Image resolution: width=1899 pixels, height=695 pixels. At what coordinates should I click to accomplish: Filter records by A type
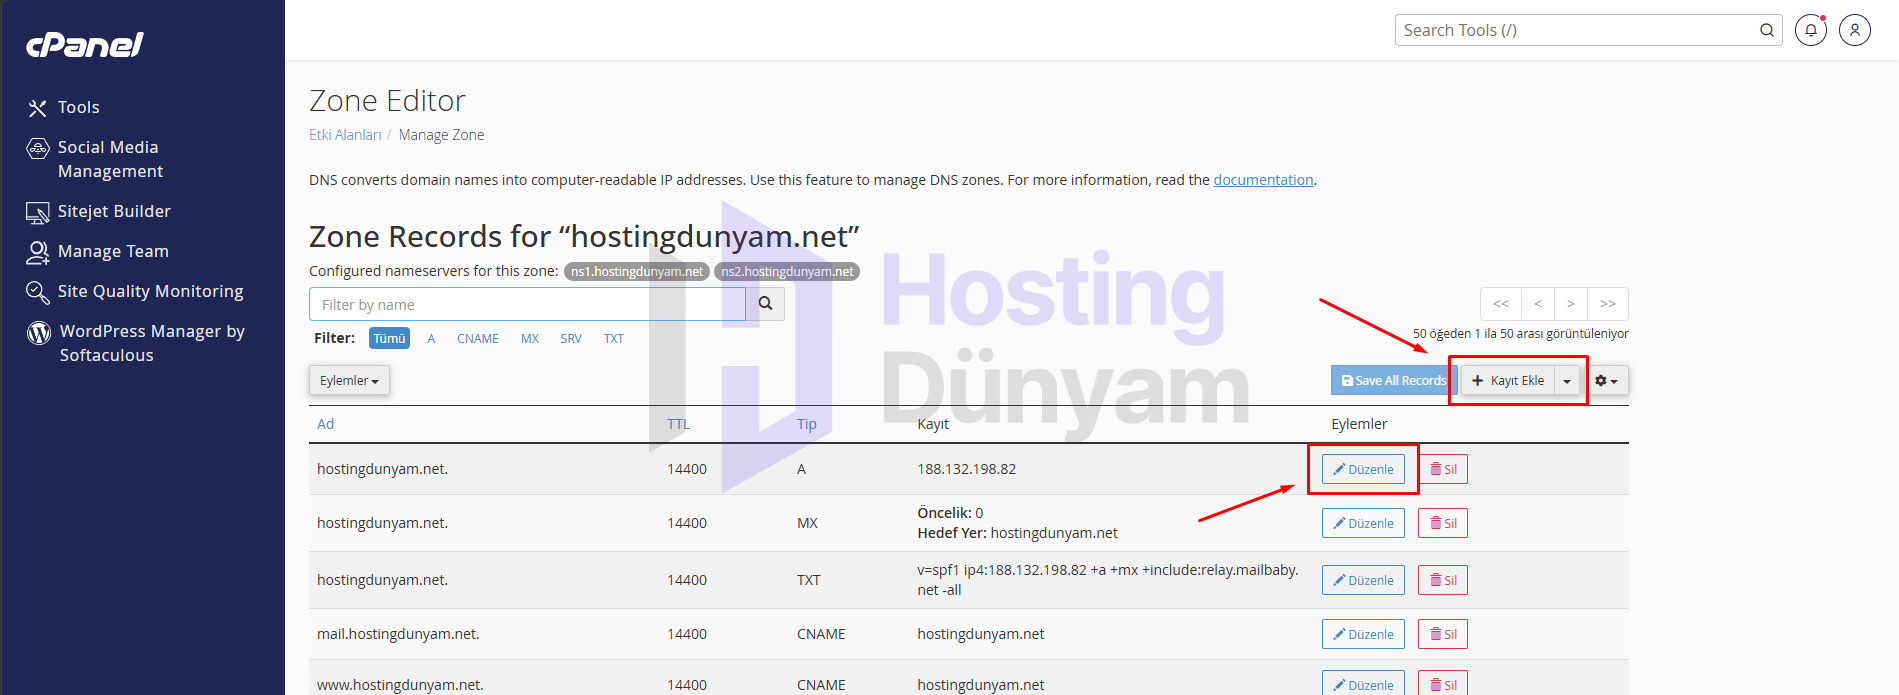coord(431,339)
